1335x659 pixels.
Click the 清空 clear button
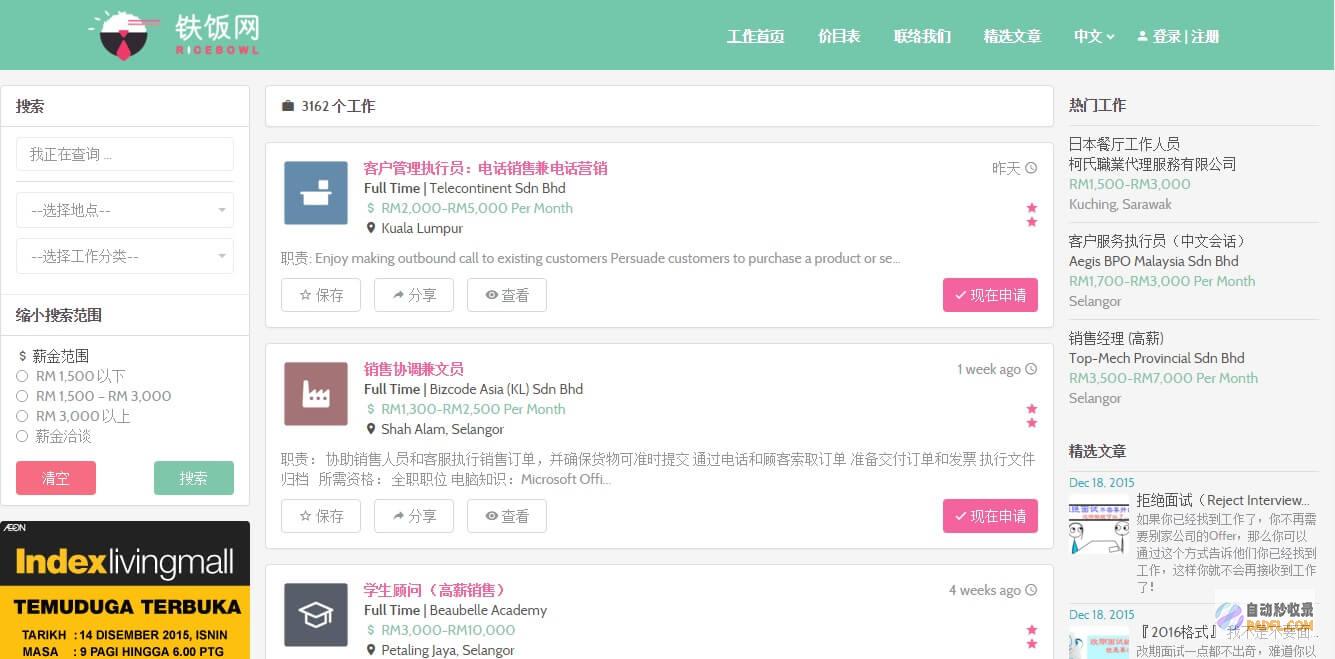pyautogui.click(x=56, y=478)
